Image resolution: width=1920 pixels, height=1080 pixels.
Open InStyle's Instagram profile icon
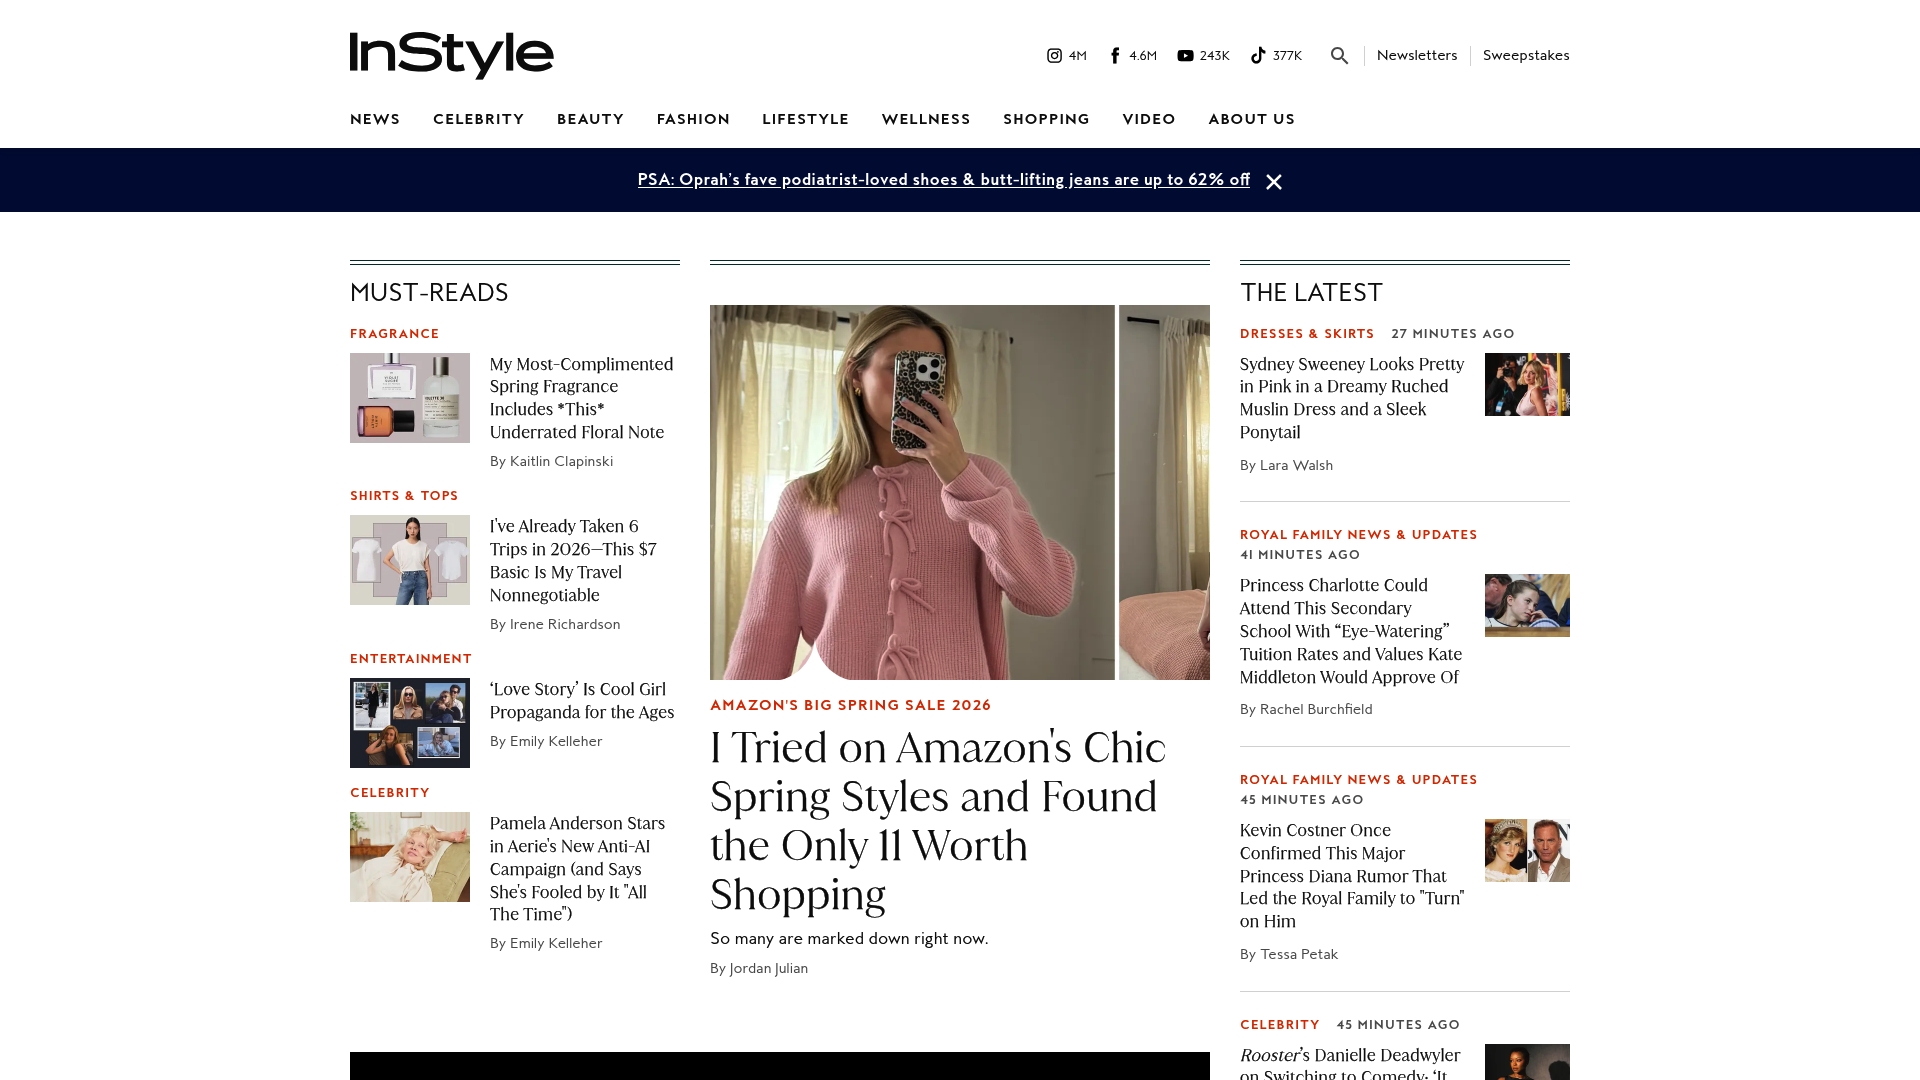[1056, 56]
